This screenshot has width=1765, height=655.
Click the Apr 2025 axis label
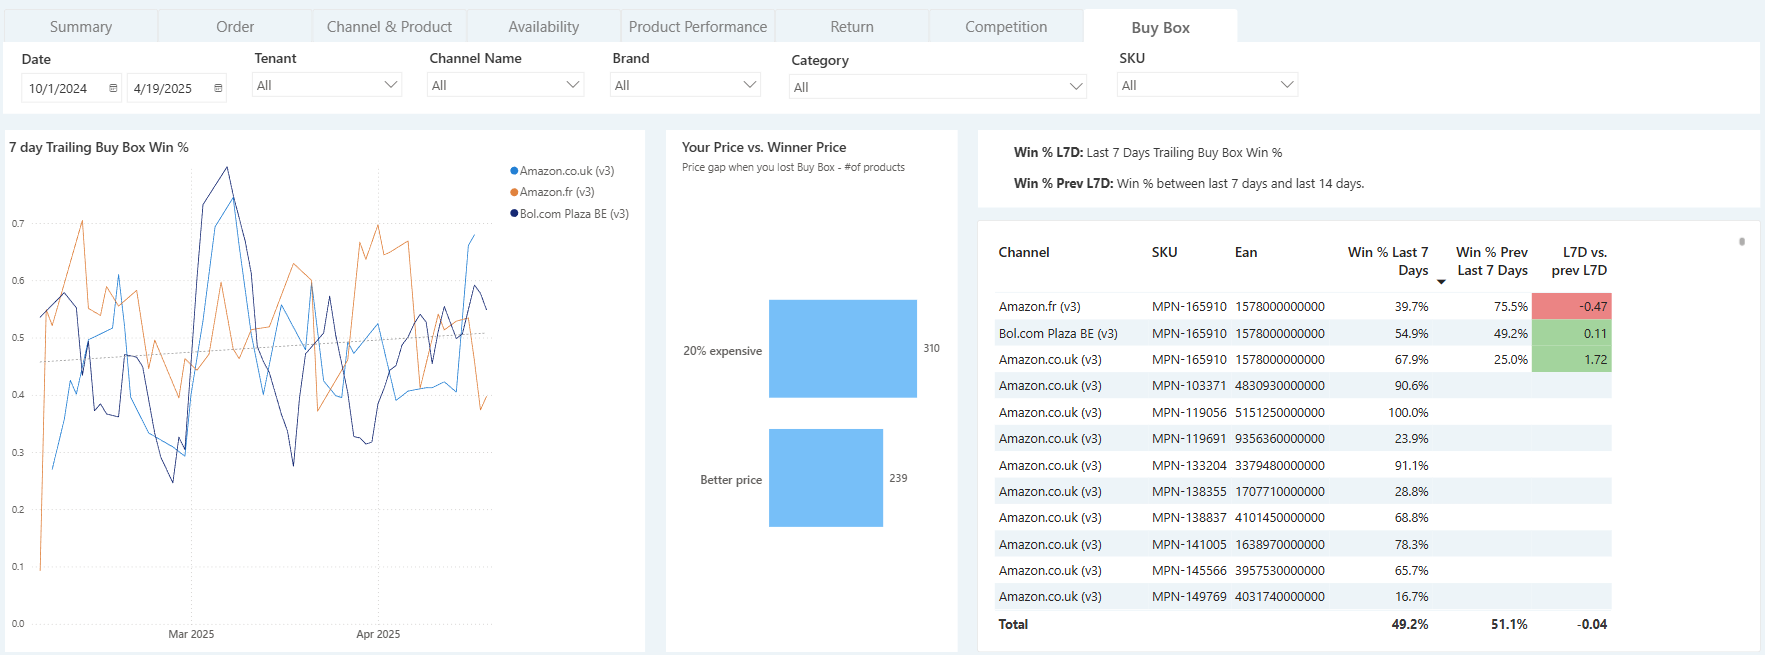point(378,634)
